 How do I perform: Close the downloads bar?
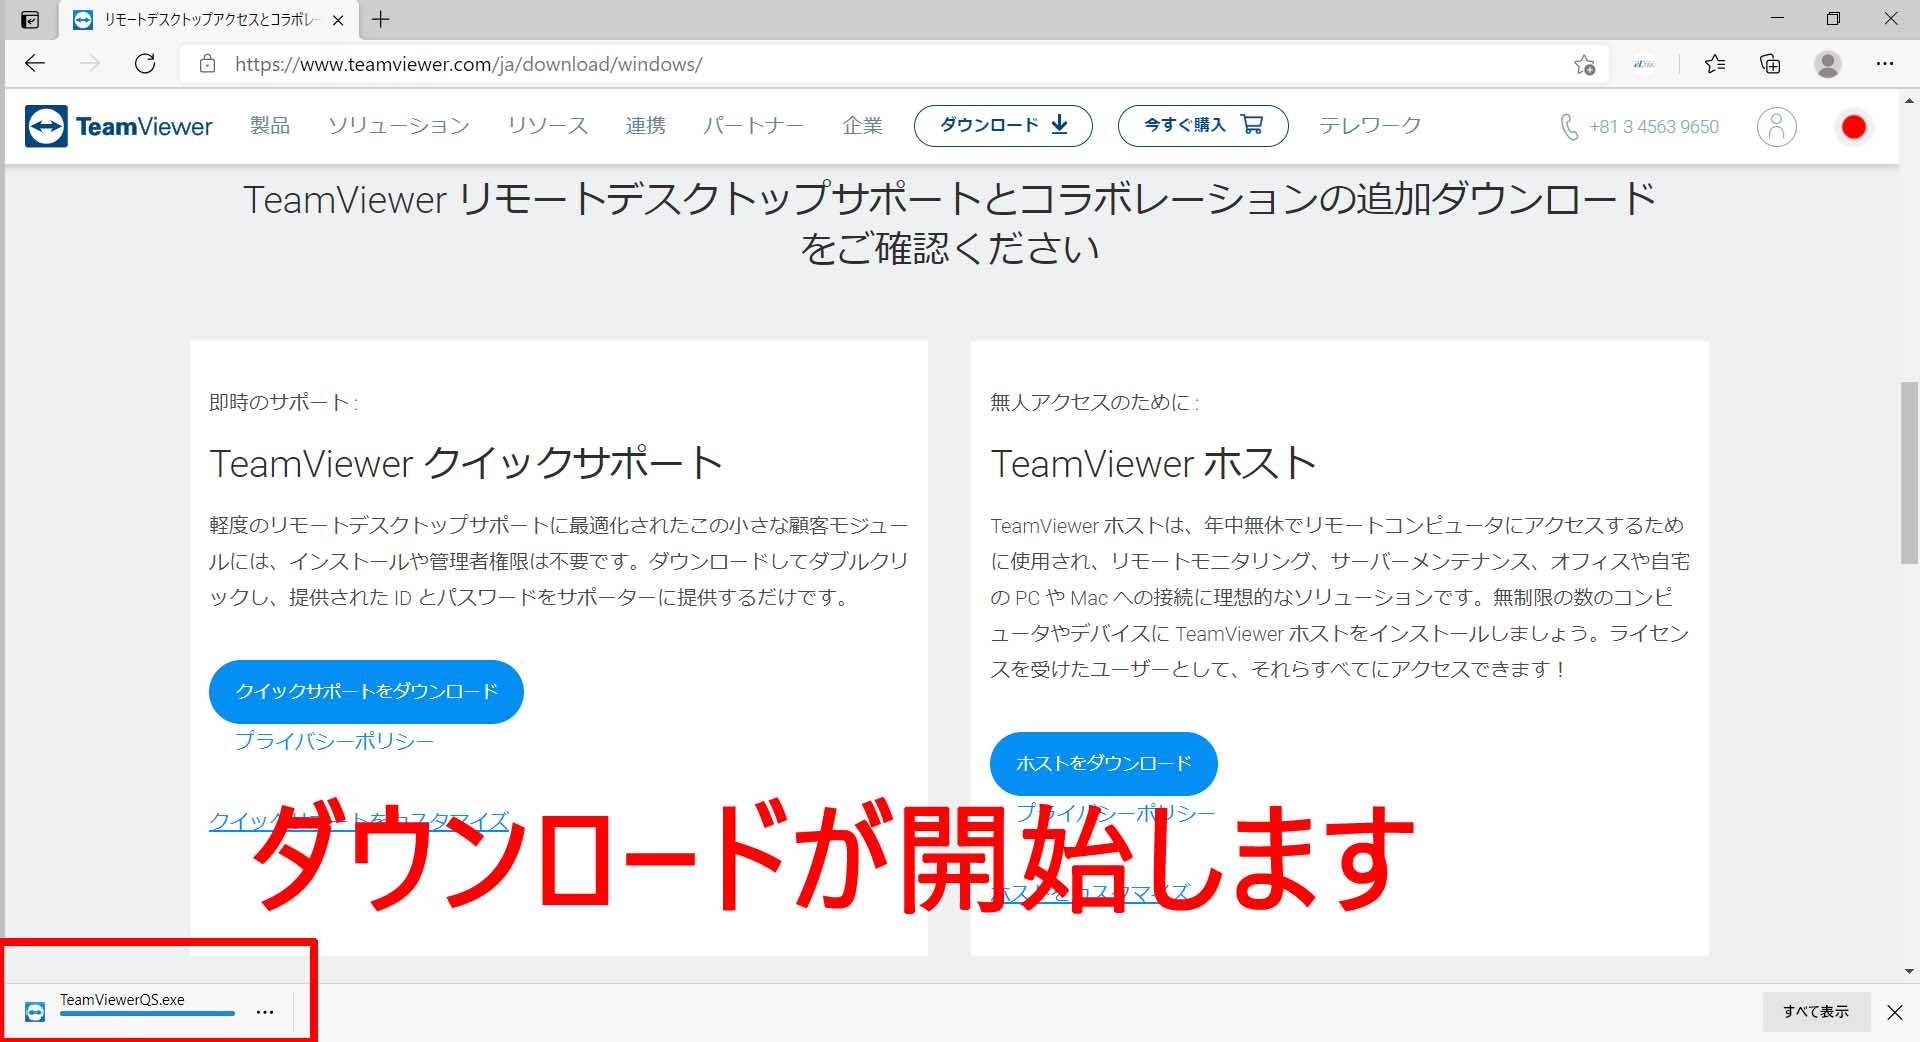click(x=1894, y=1012)
